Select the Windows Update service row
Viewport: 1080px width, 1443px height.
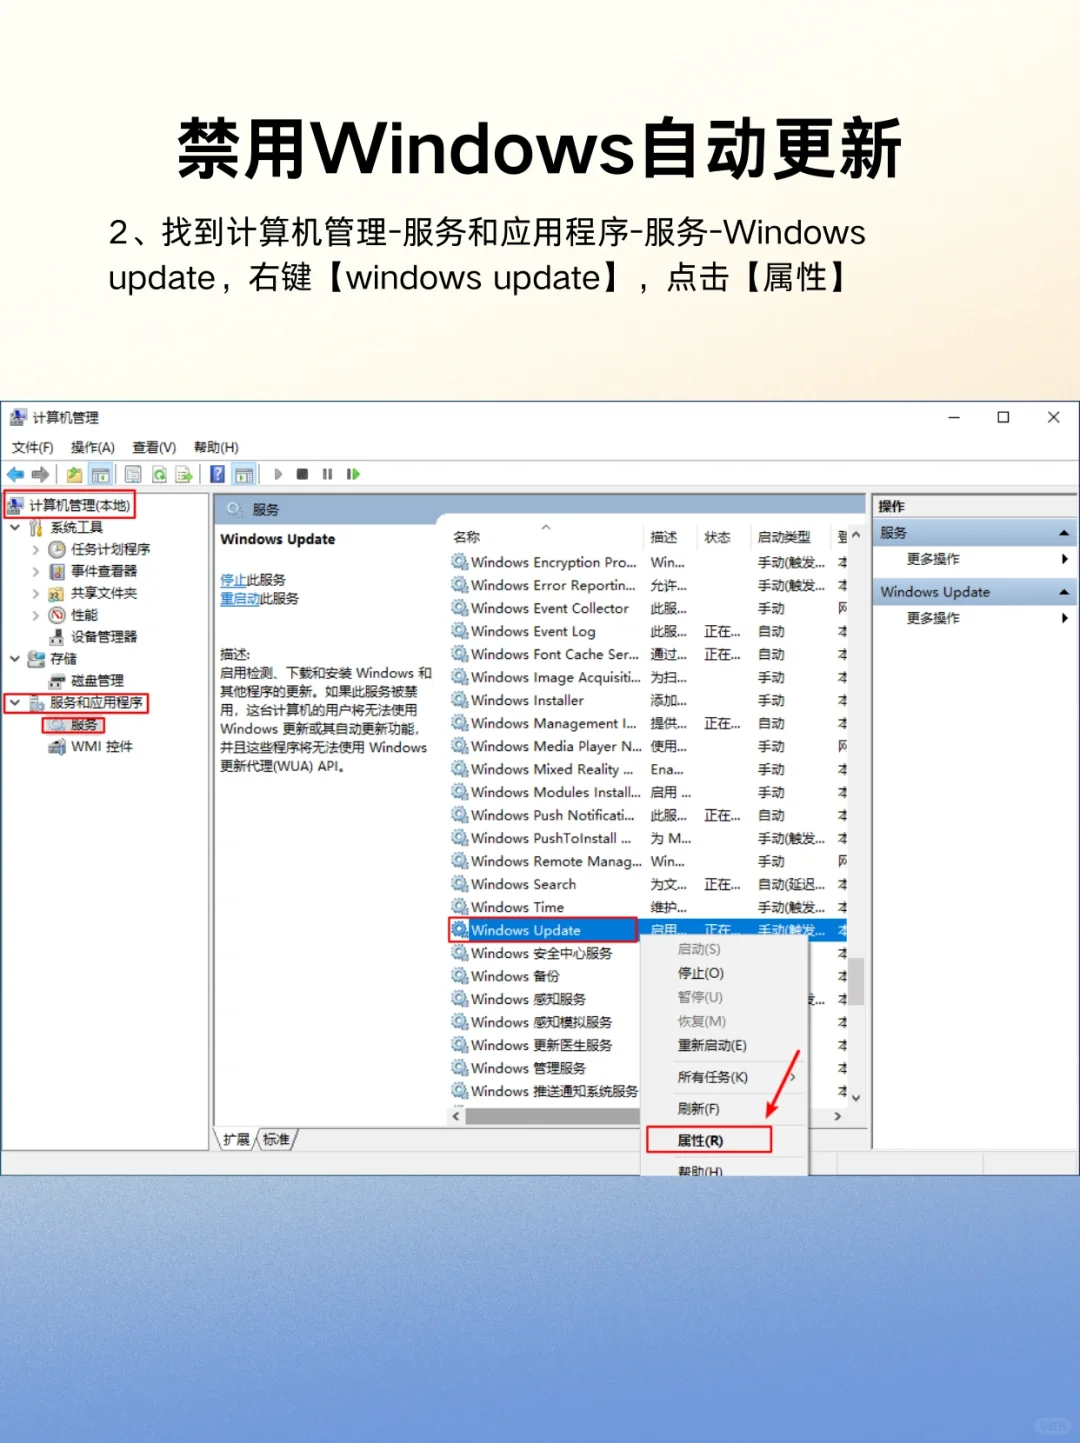(x=648, y=930)
